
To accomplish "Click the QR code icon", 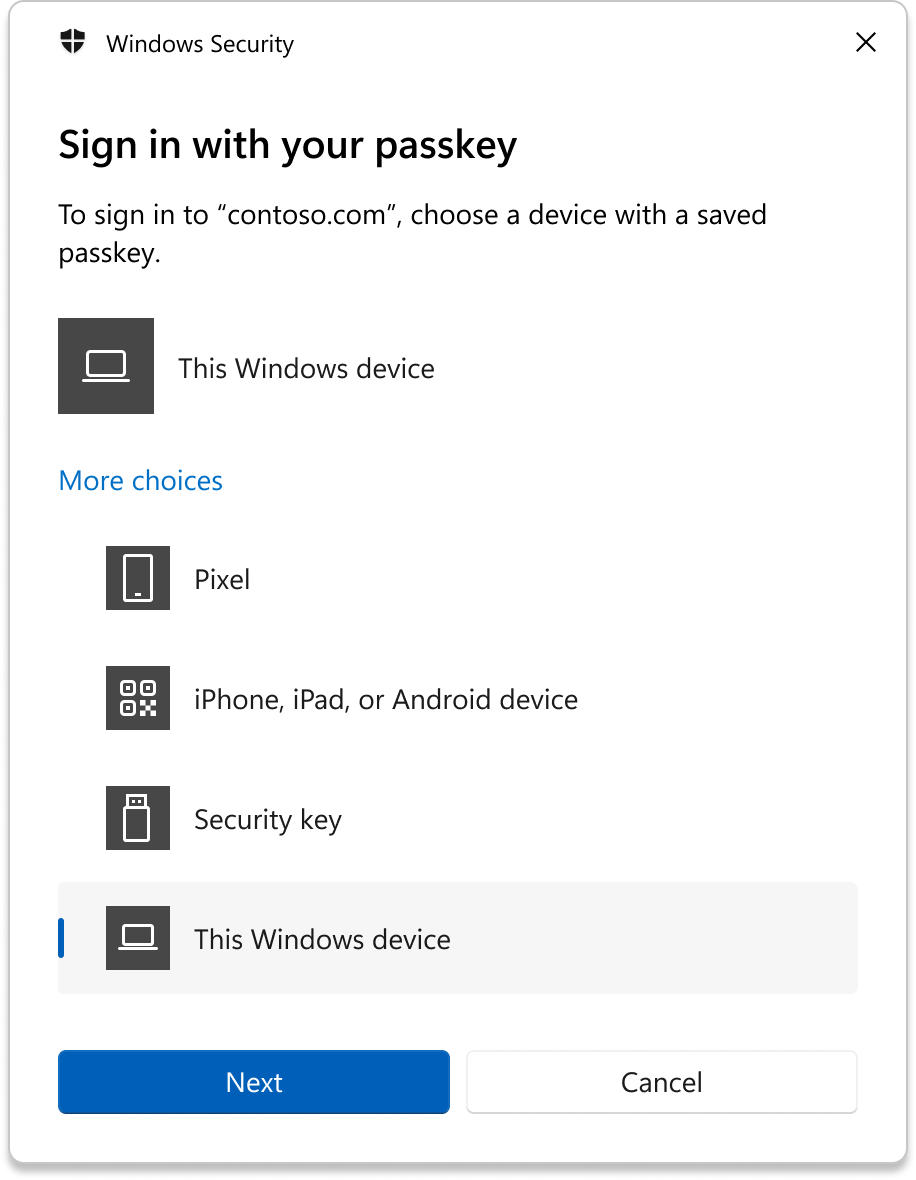I will (138, 698).
